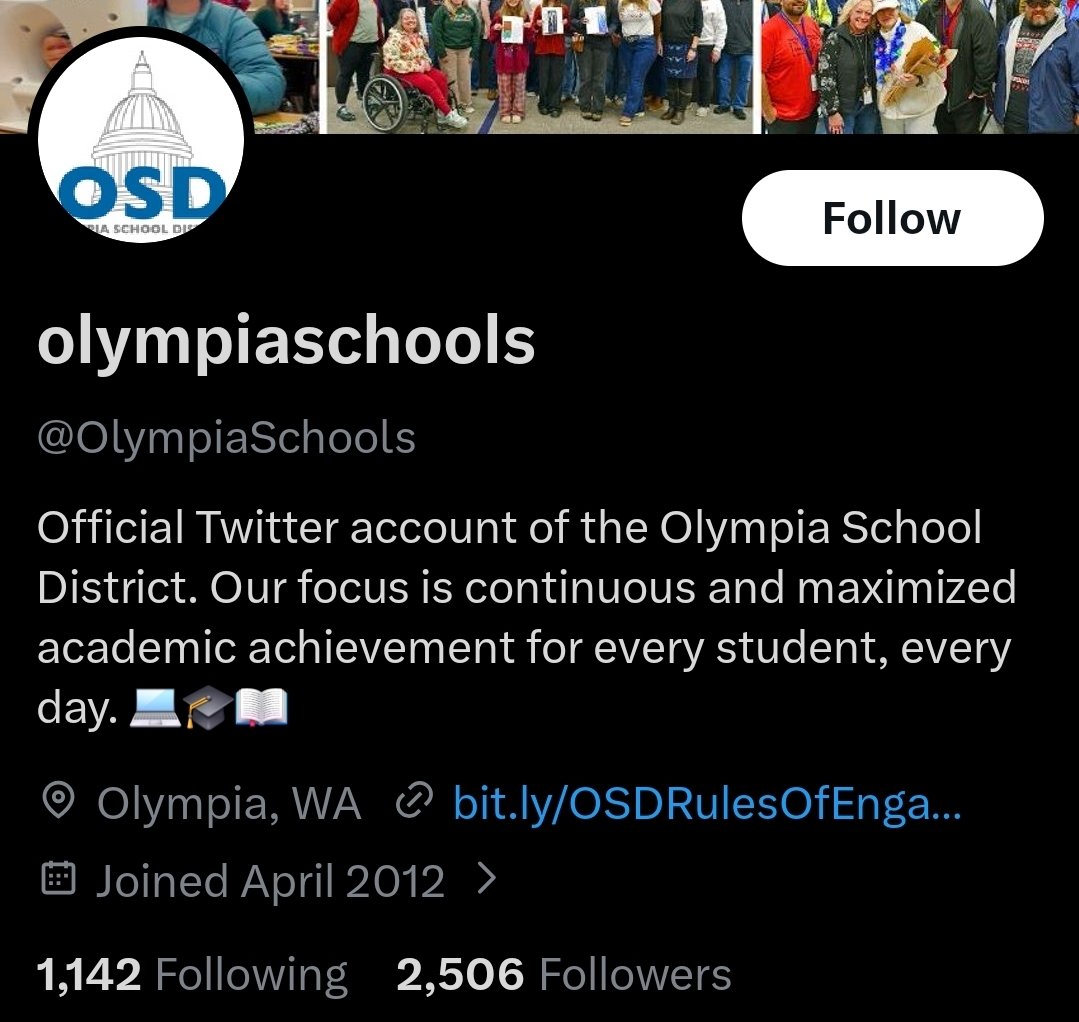The image size is (1079, 1022).
Task: Click the link chain icon before bit.ly URL
Action: pos(414,800)
